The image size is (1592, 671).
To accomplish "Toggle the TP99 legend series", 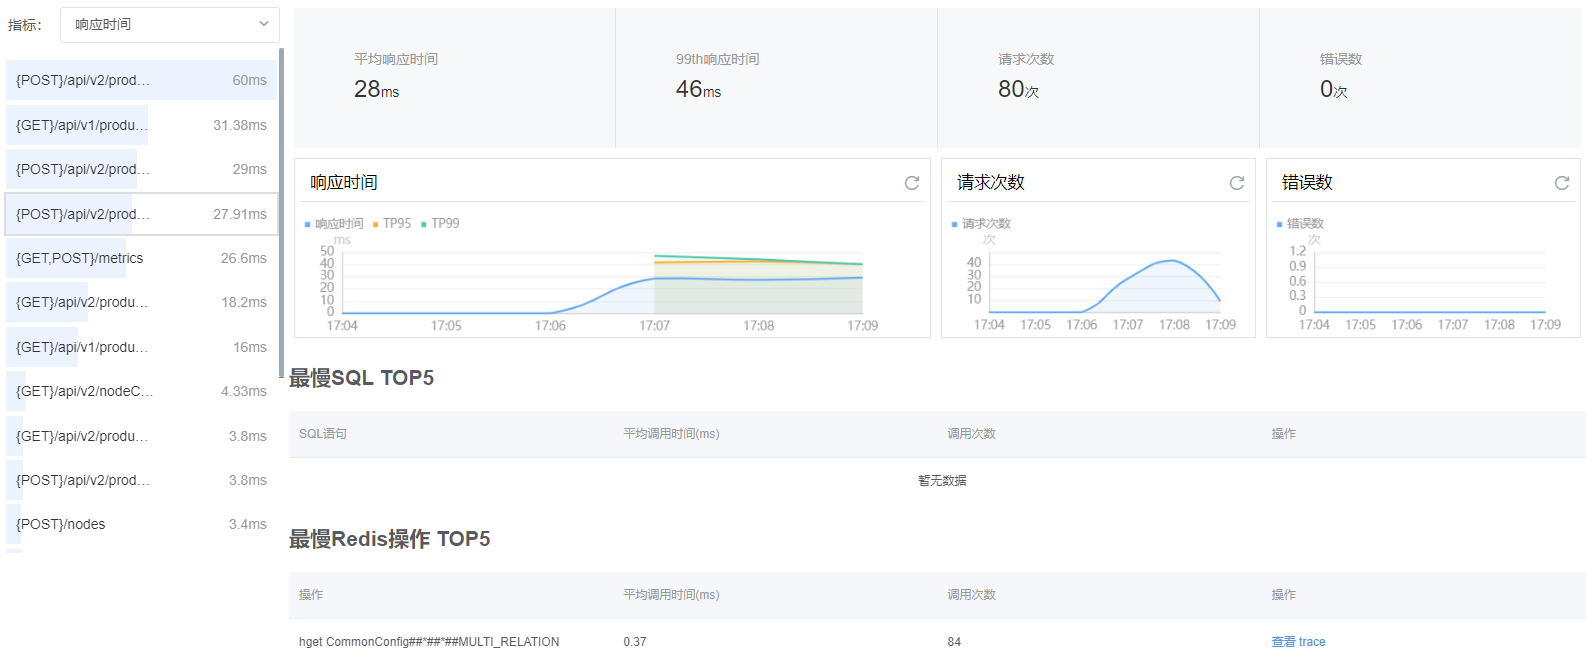I will 440,224.
